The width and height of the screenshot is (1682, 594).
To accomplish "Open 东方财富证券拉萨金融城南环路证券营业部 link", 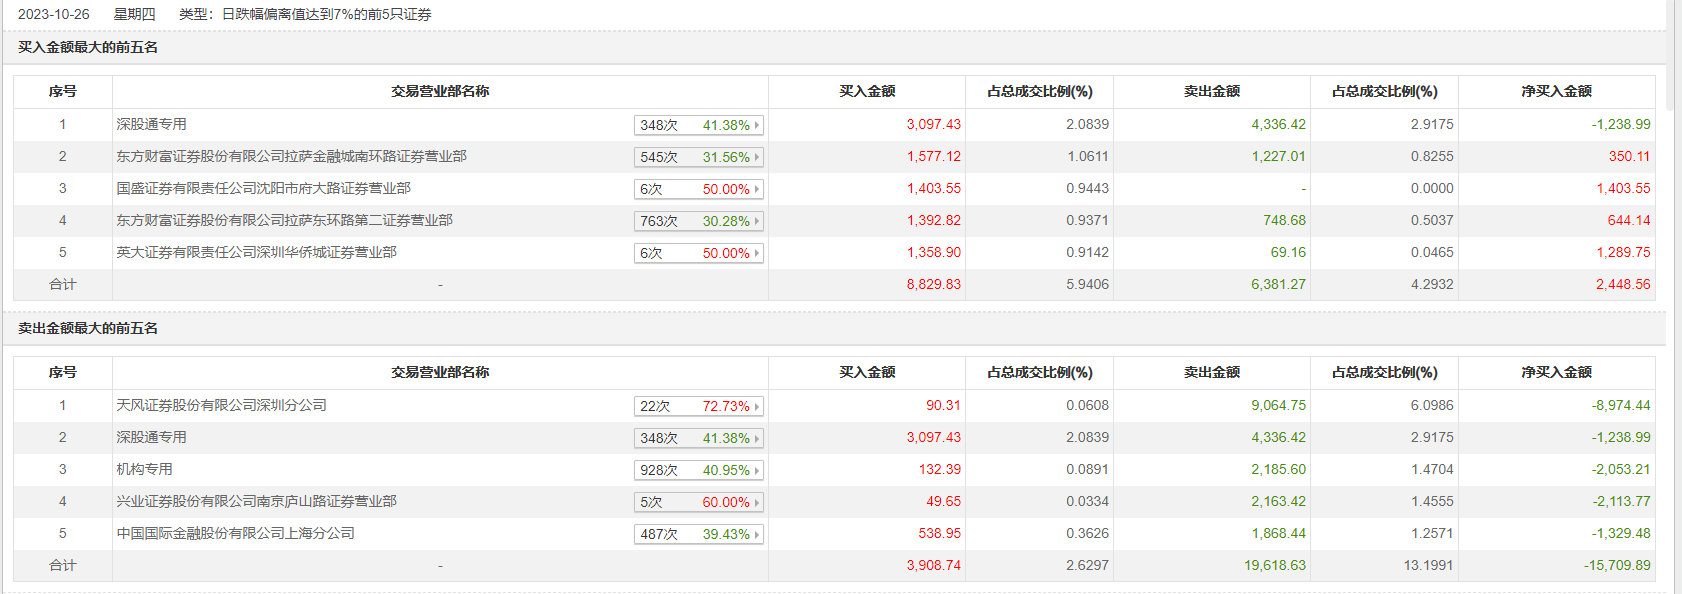I will [291, 156].
